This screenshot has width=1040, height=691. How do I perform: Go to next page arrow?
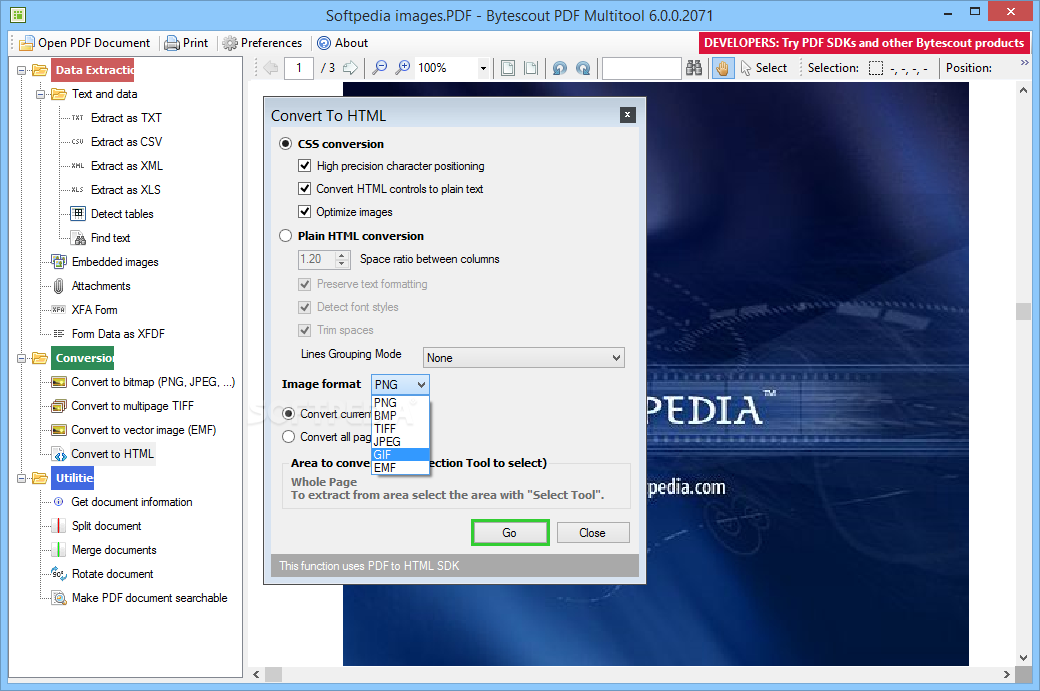(350, 68)
